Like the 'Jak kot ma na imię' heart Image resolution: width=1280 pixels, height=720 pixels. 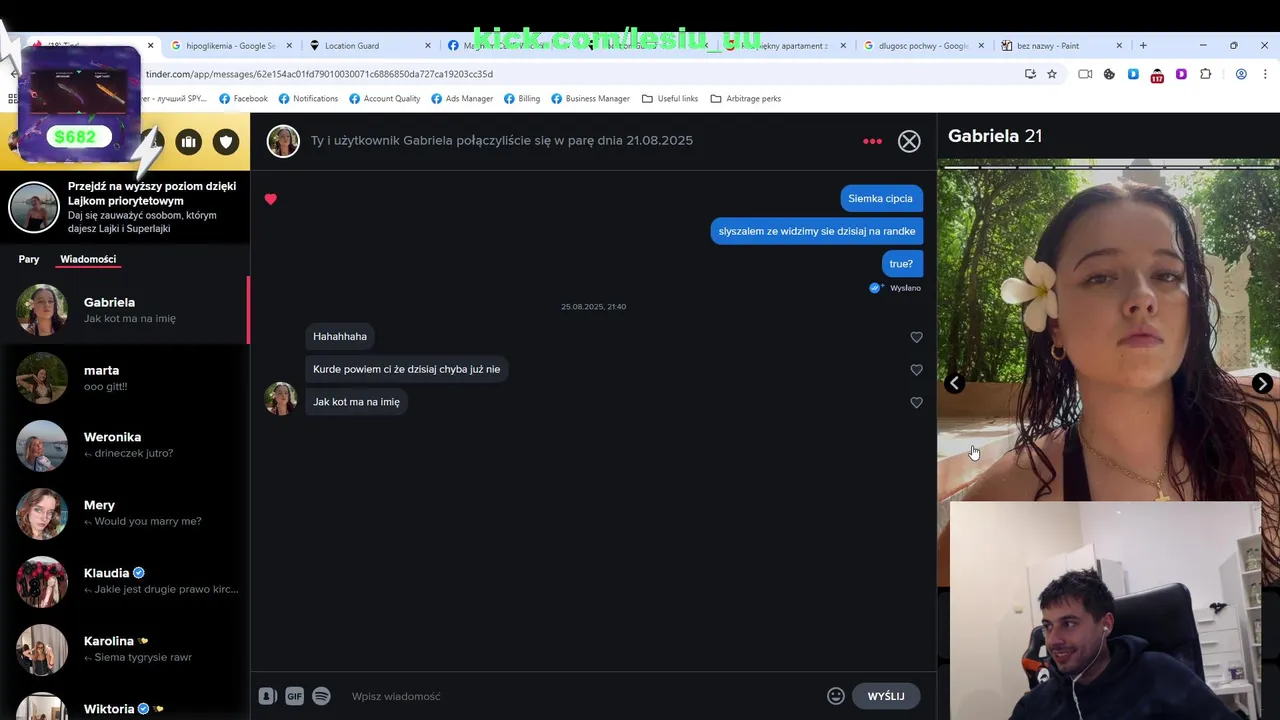tap(916, 402)
